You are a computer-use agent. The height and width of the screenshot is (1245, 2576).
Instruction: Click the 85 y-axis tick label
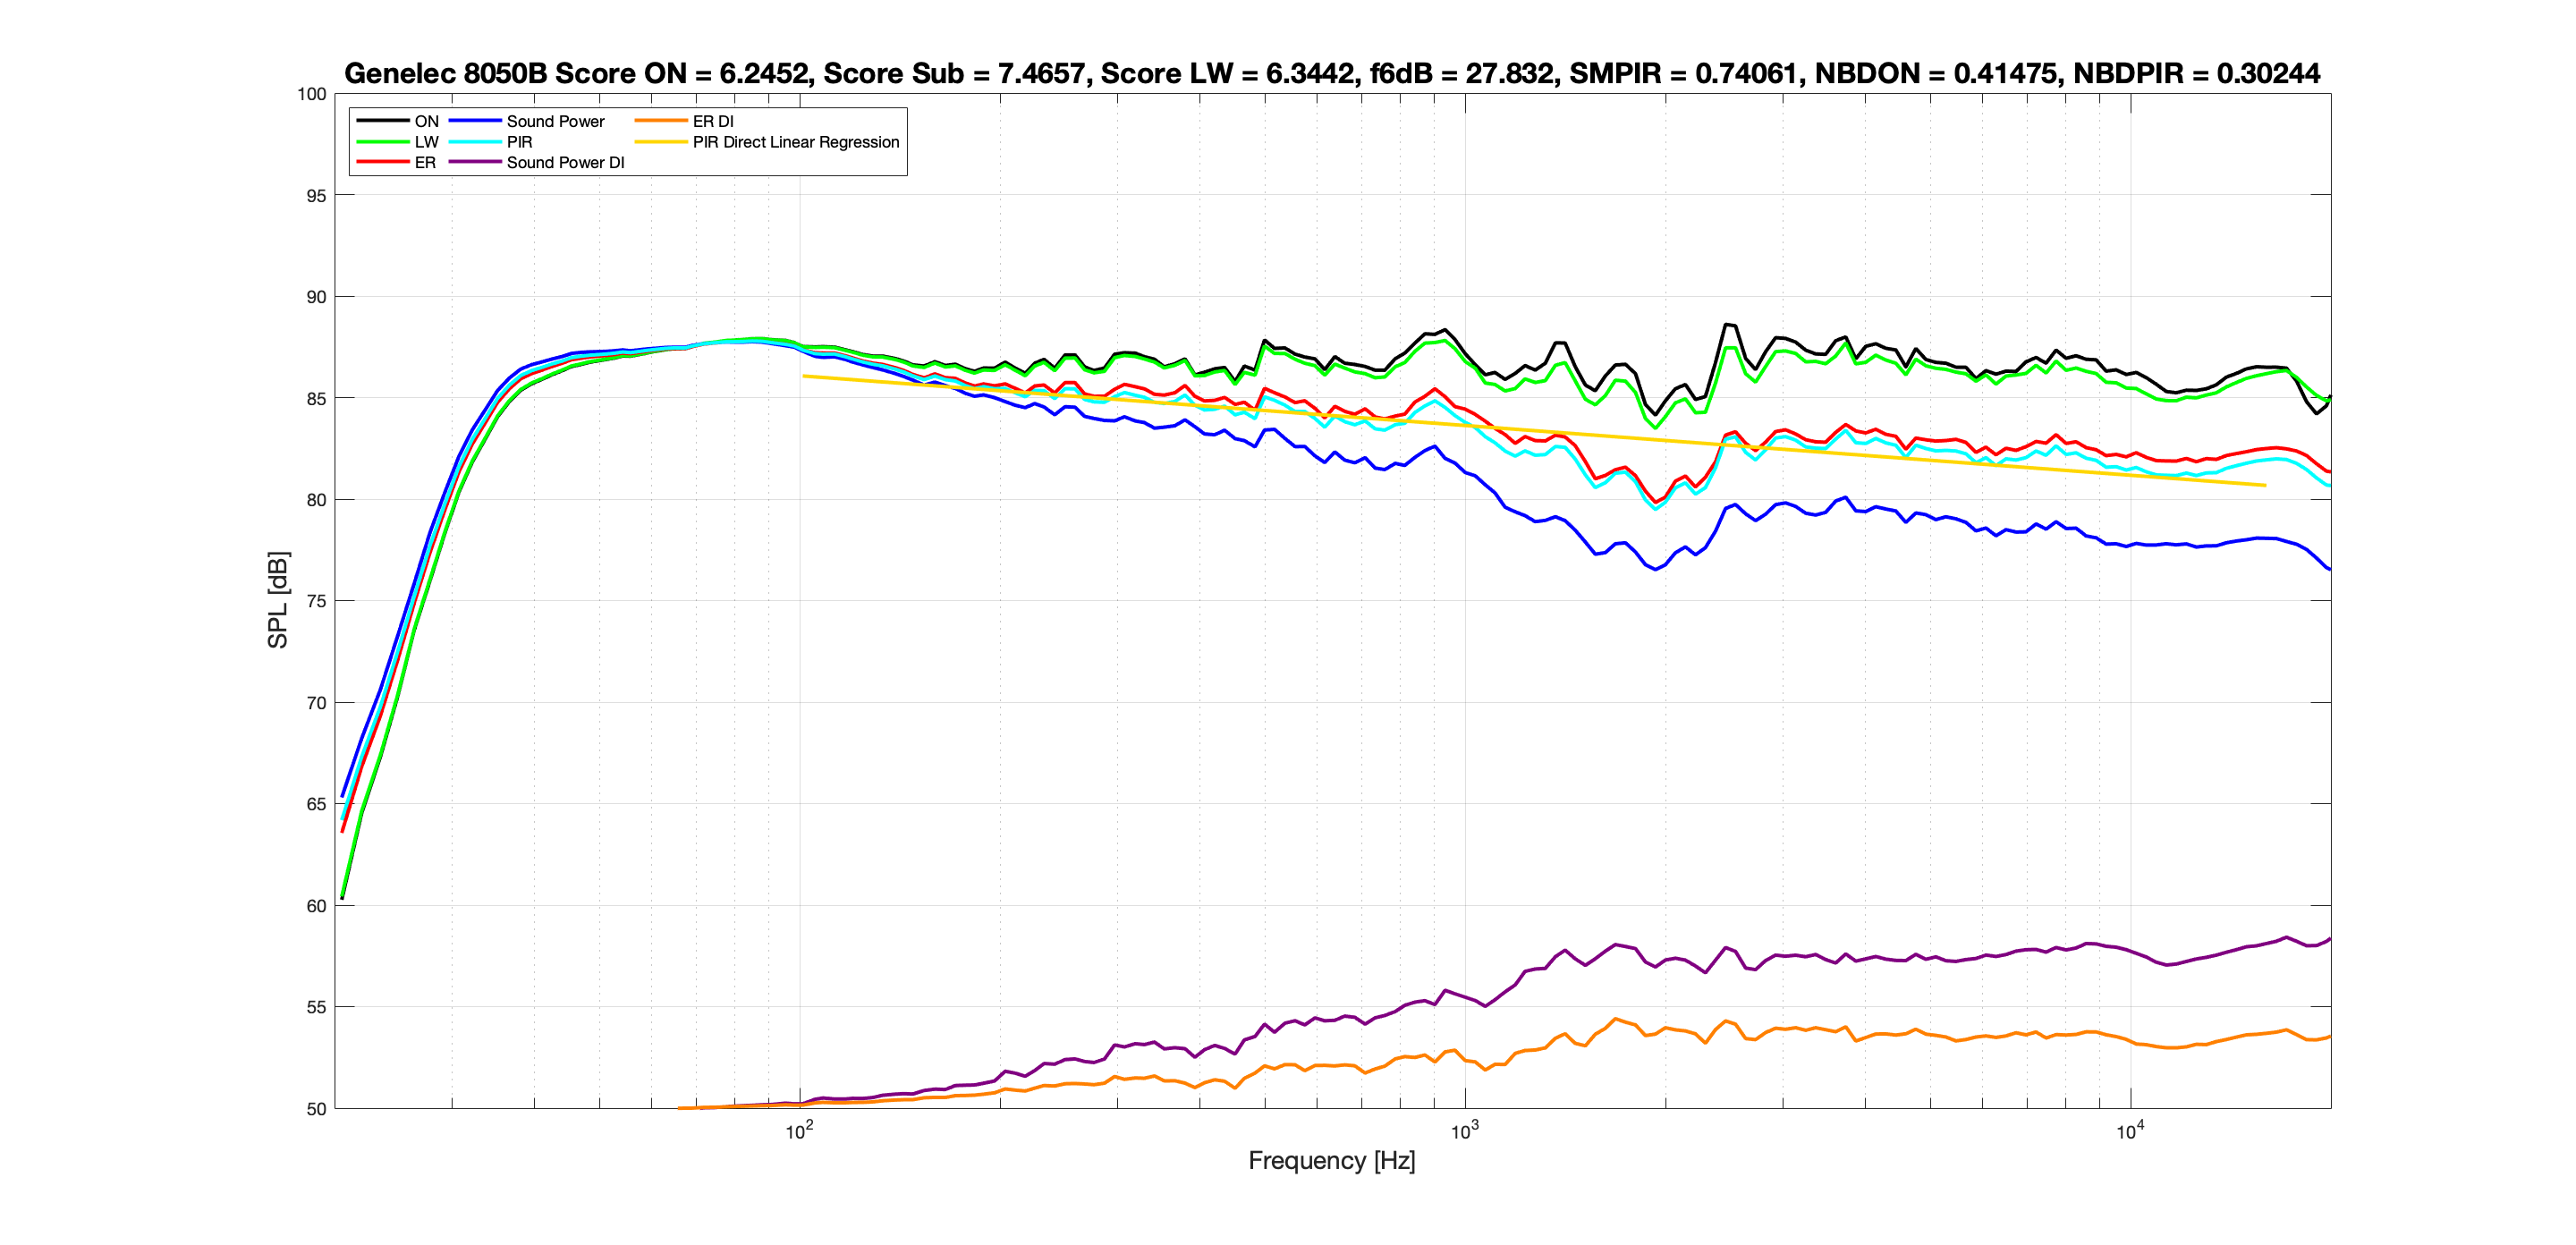pos(316,399)
